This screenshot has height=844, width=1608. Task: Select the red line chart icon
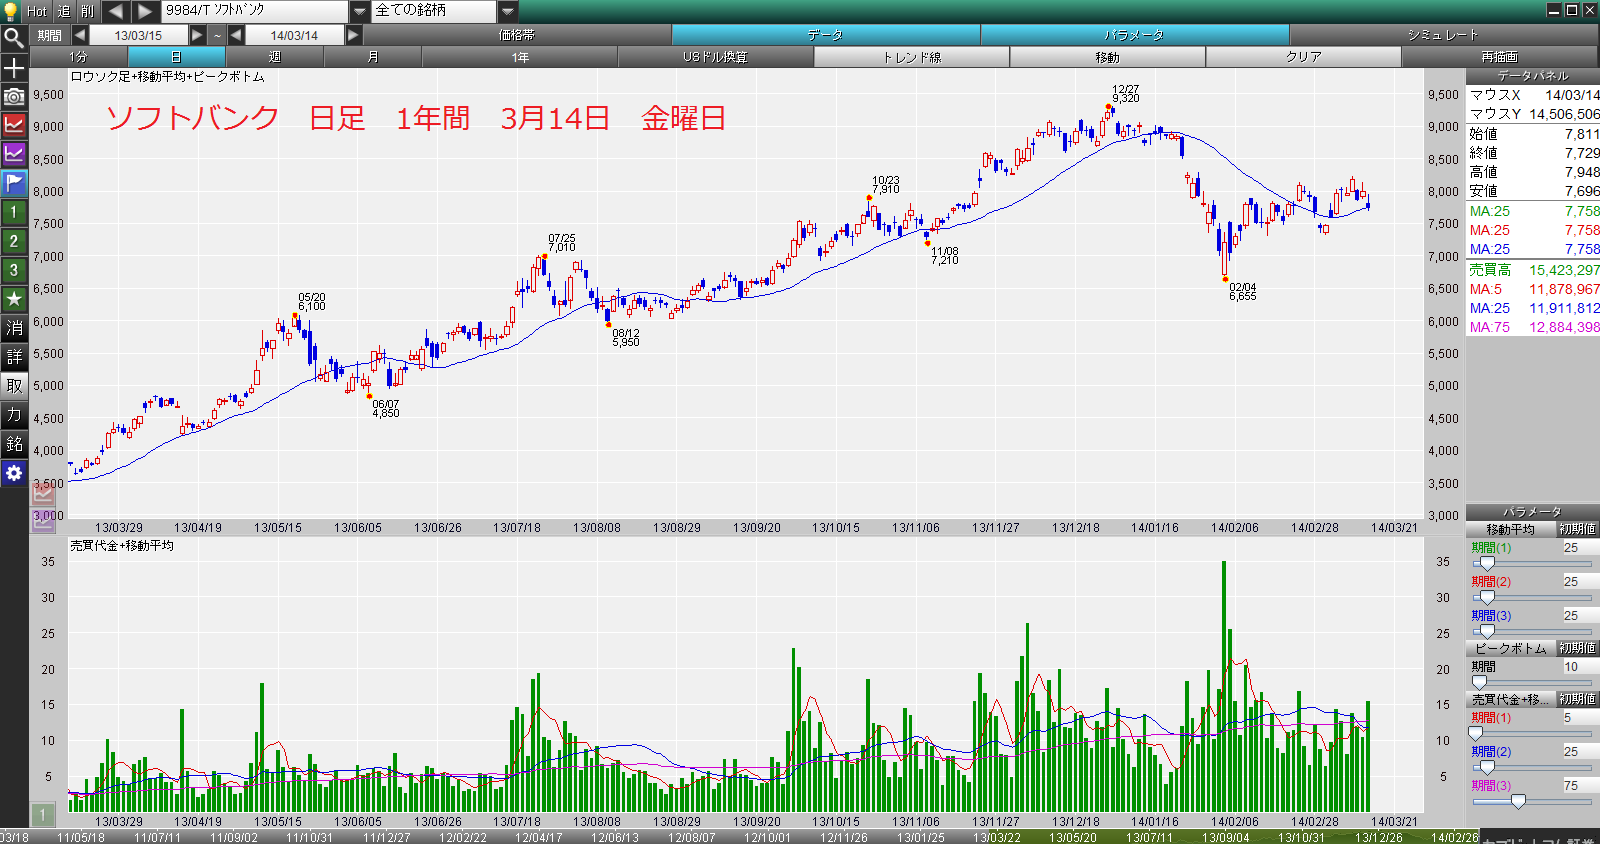point(14,125)
